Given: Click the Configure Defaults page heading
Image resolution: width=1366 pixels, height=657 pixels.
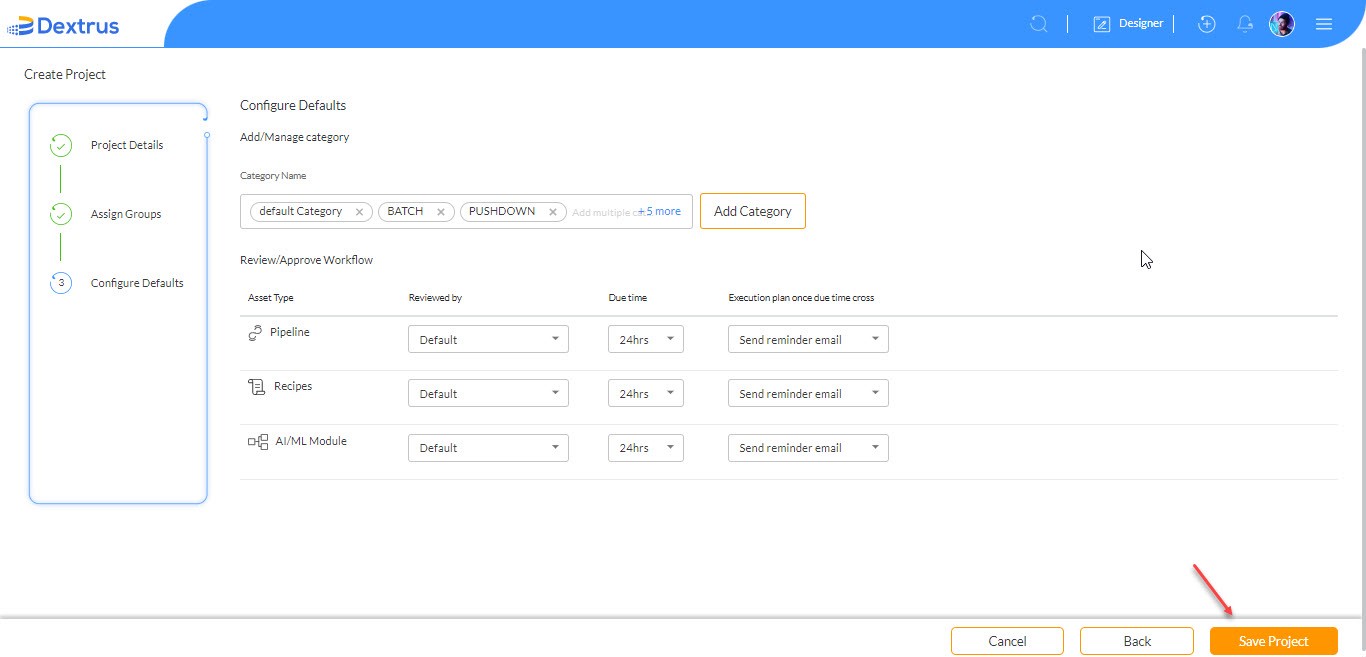Looking at the screenshot, I should 293,105.
